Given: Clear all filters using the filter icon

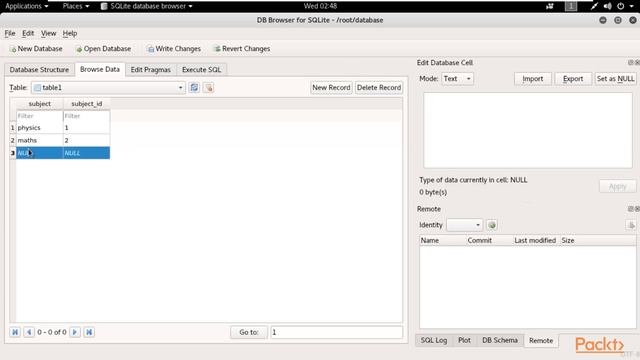Looking at the screenshot, I should tap(208, 87).
